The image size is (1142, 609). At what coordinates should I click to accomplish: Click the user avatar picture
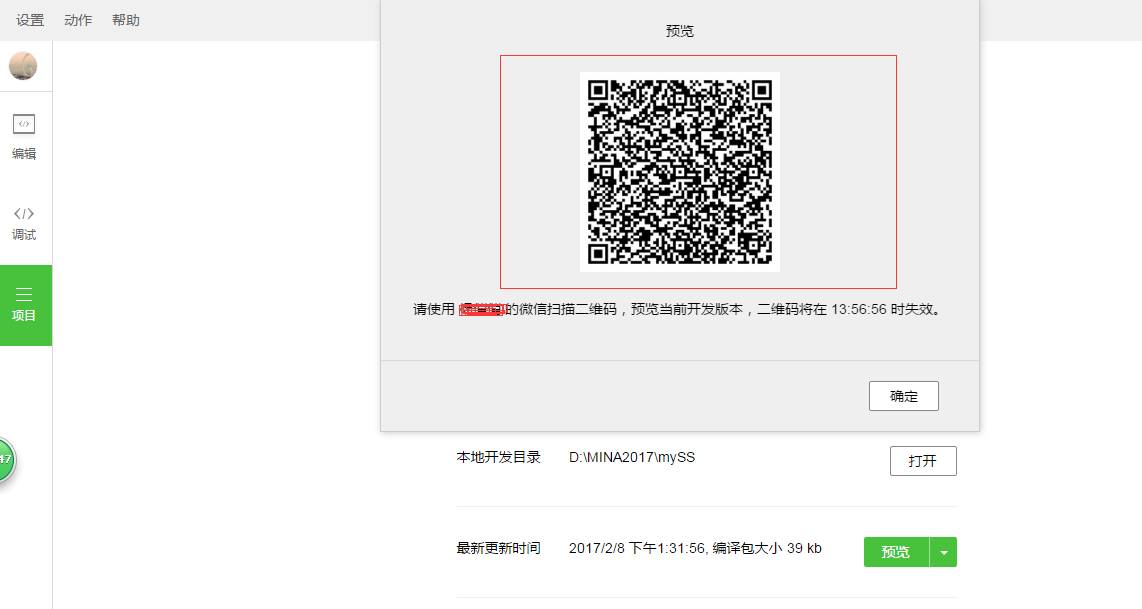tap(23, 66)
